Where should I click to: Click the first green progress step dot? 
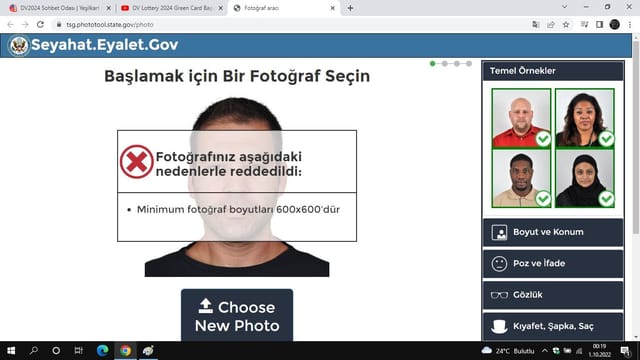tap(433, 64)
